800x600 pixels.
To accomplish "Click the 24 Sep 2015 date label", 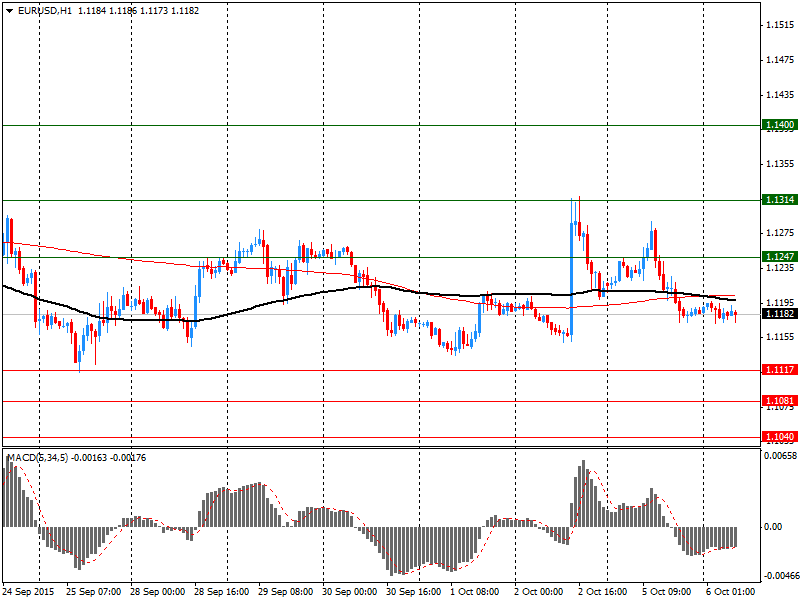I will tap(28, 592).
